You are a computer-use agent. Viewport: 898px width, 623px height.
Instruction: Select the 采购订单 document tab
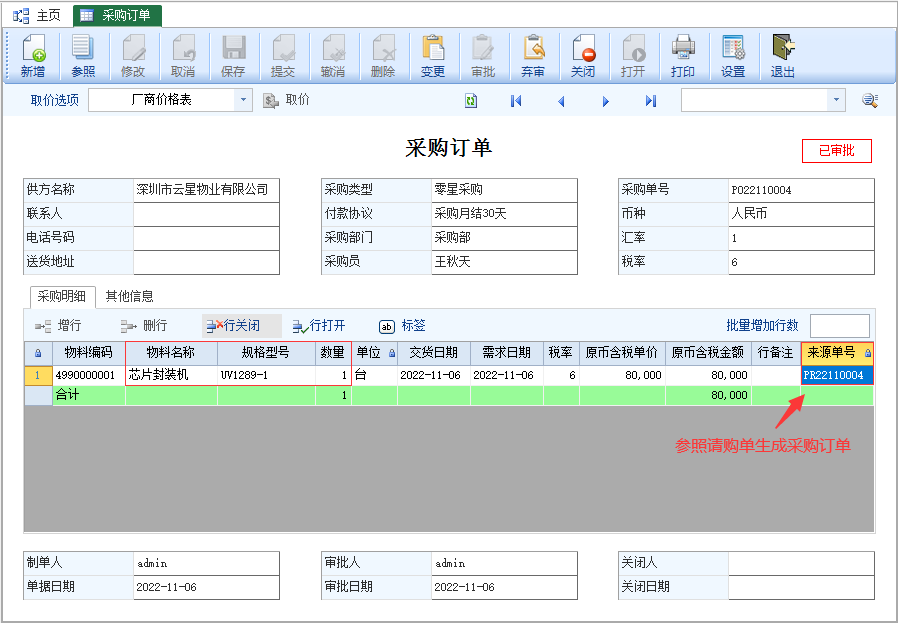[117, 15]
